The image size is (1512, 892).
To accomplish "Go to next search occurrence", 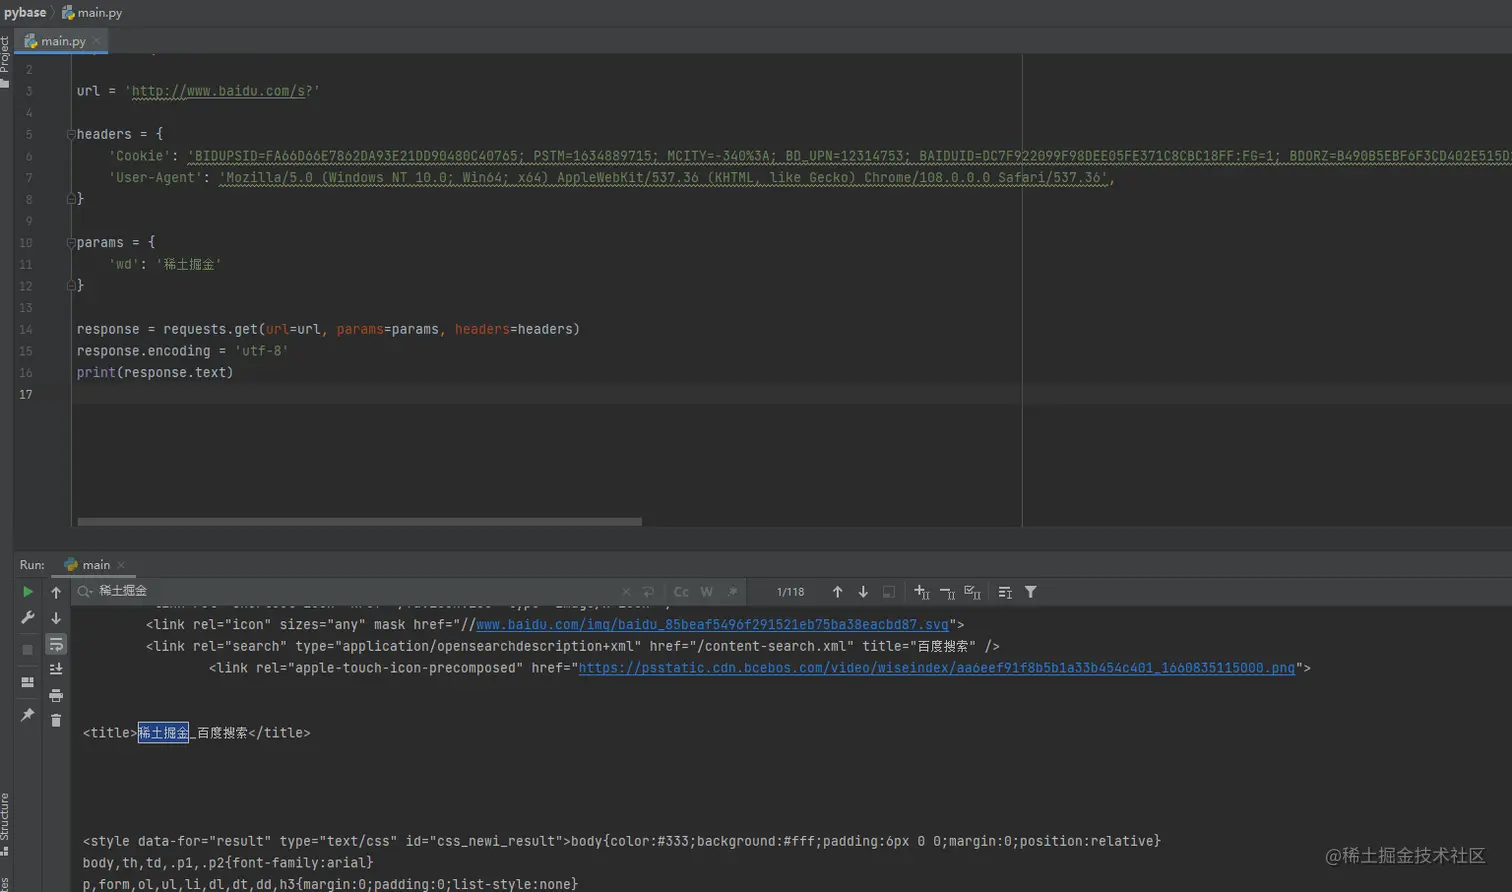I will click(x=863, y=592).
